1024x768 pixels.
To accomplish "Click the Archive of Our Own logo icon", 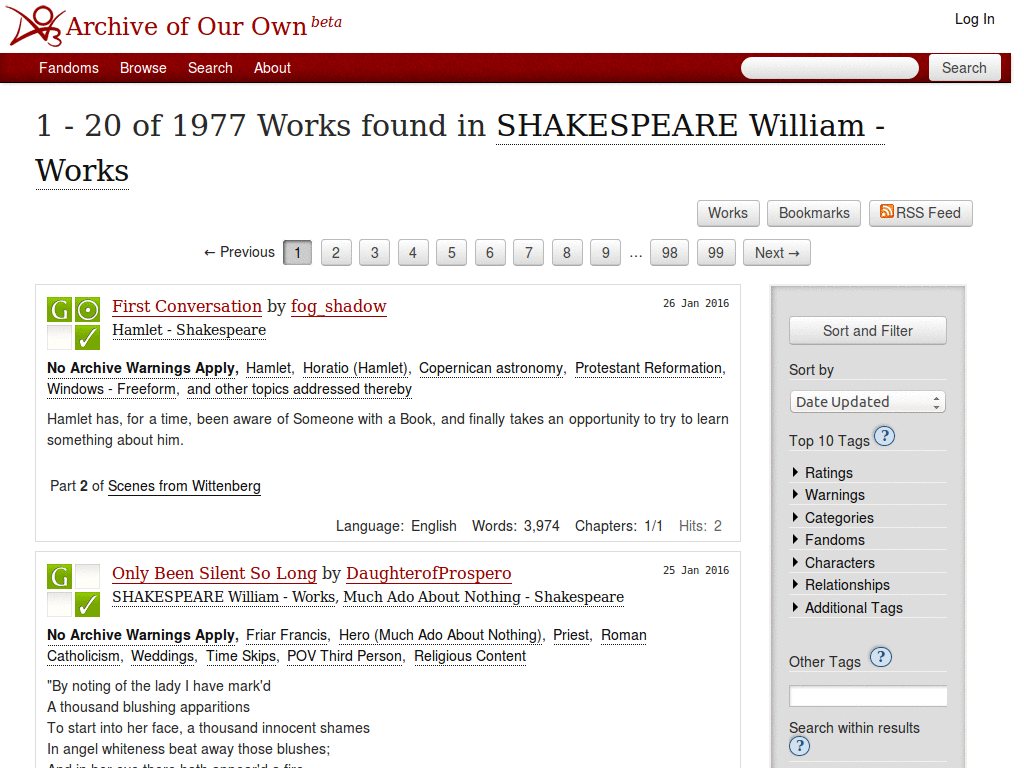I will (36, 25).
